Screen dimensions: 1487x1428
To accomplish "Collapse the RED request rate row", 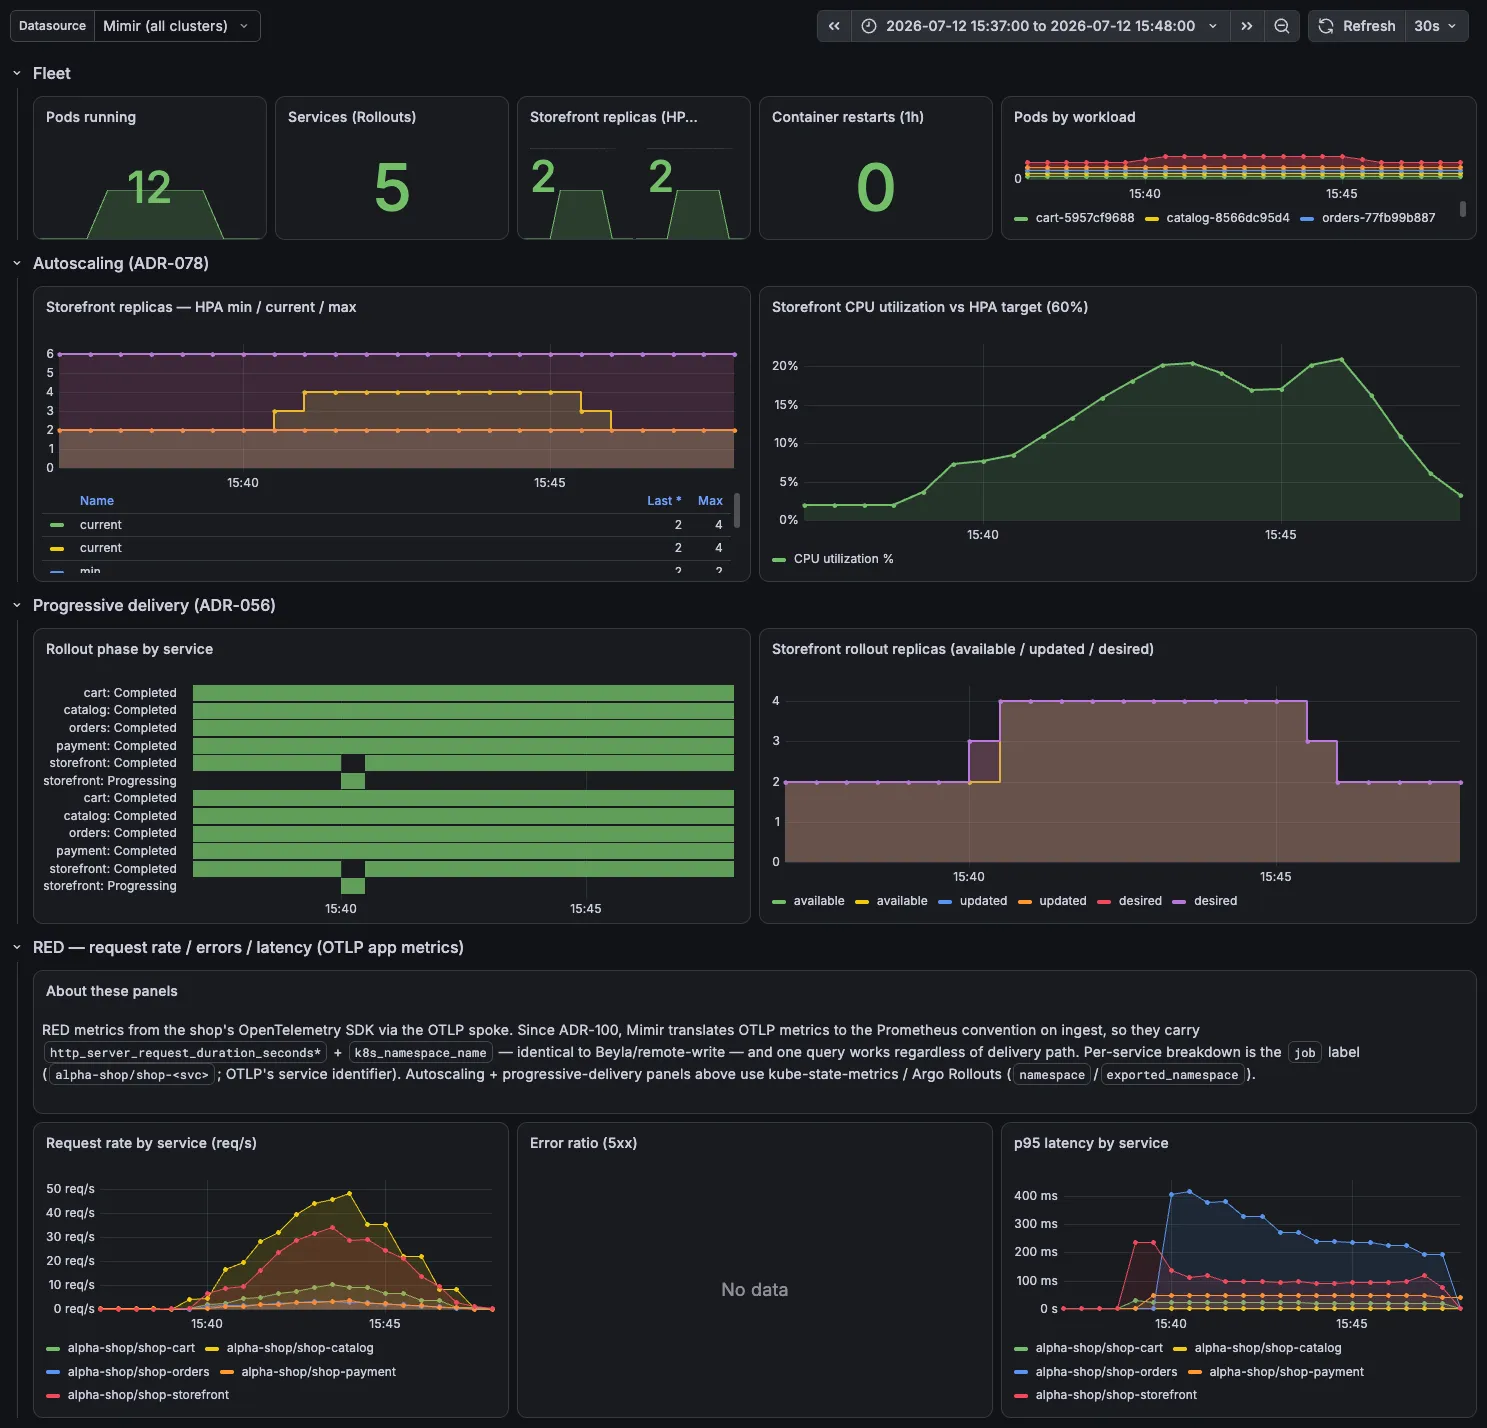I will (17, 947).
